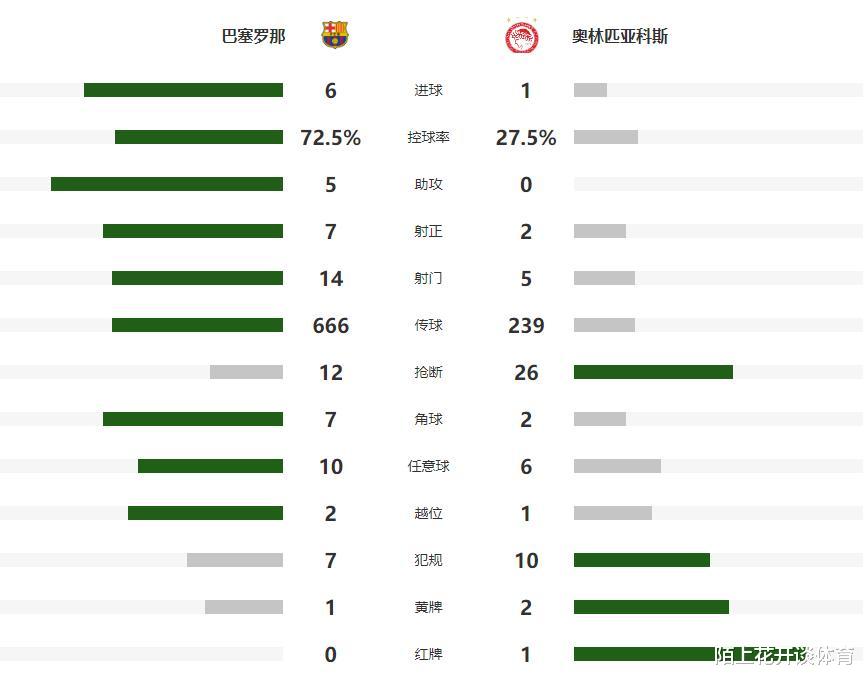The image size is (865, 679).
Task: Click Barcelona's green 进球 bar
Action: 183,90
